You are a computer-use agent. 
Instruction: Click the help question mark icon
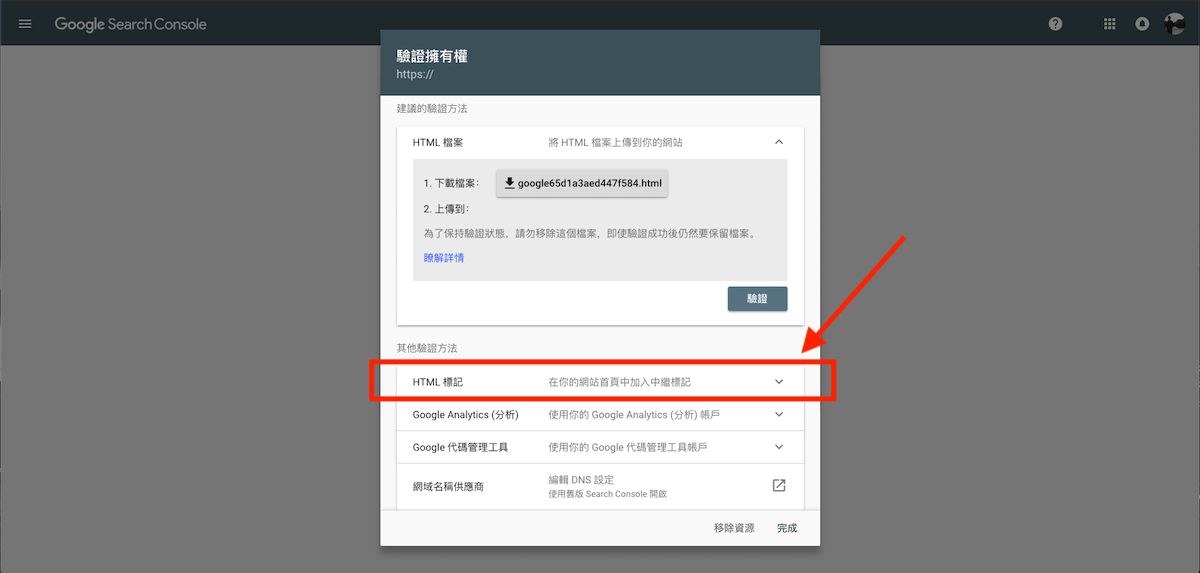click(1055, 24)
